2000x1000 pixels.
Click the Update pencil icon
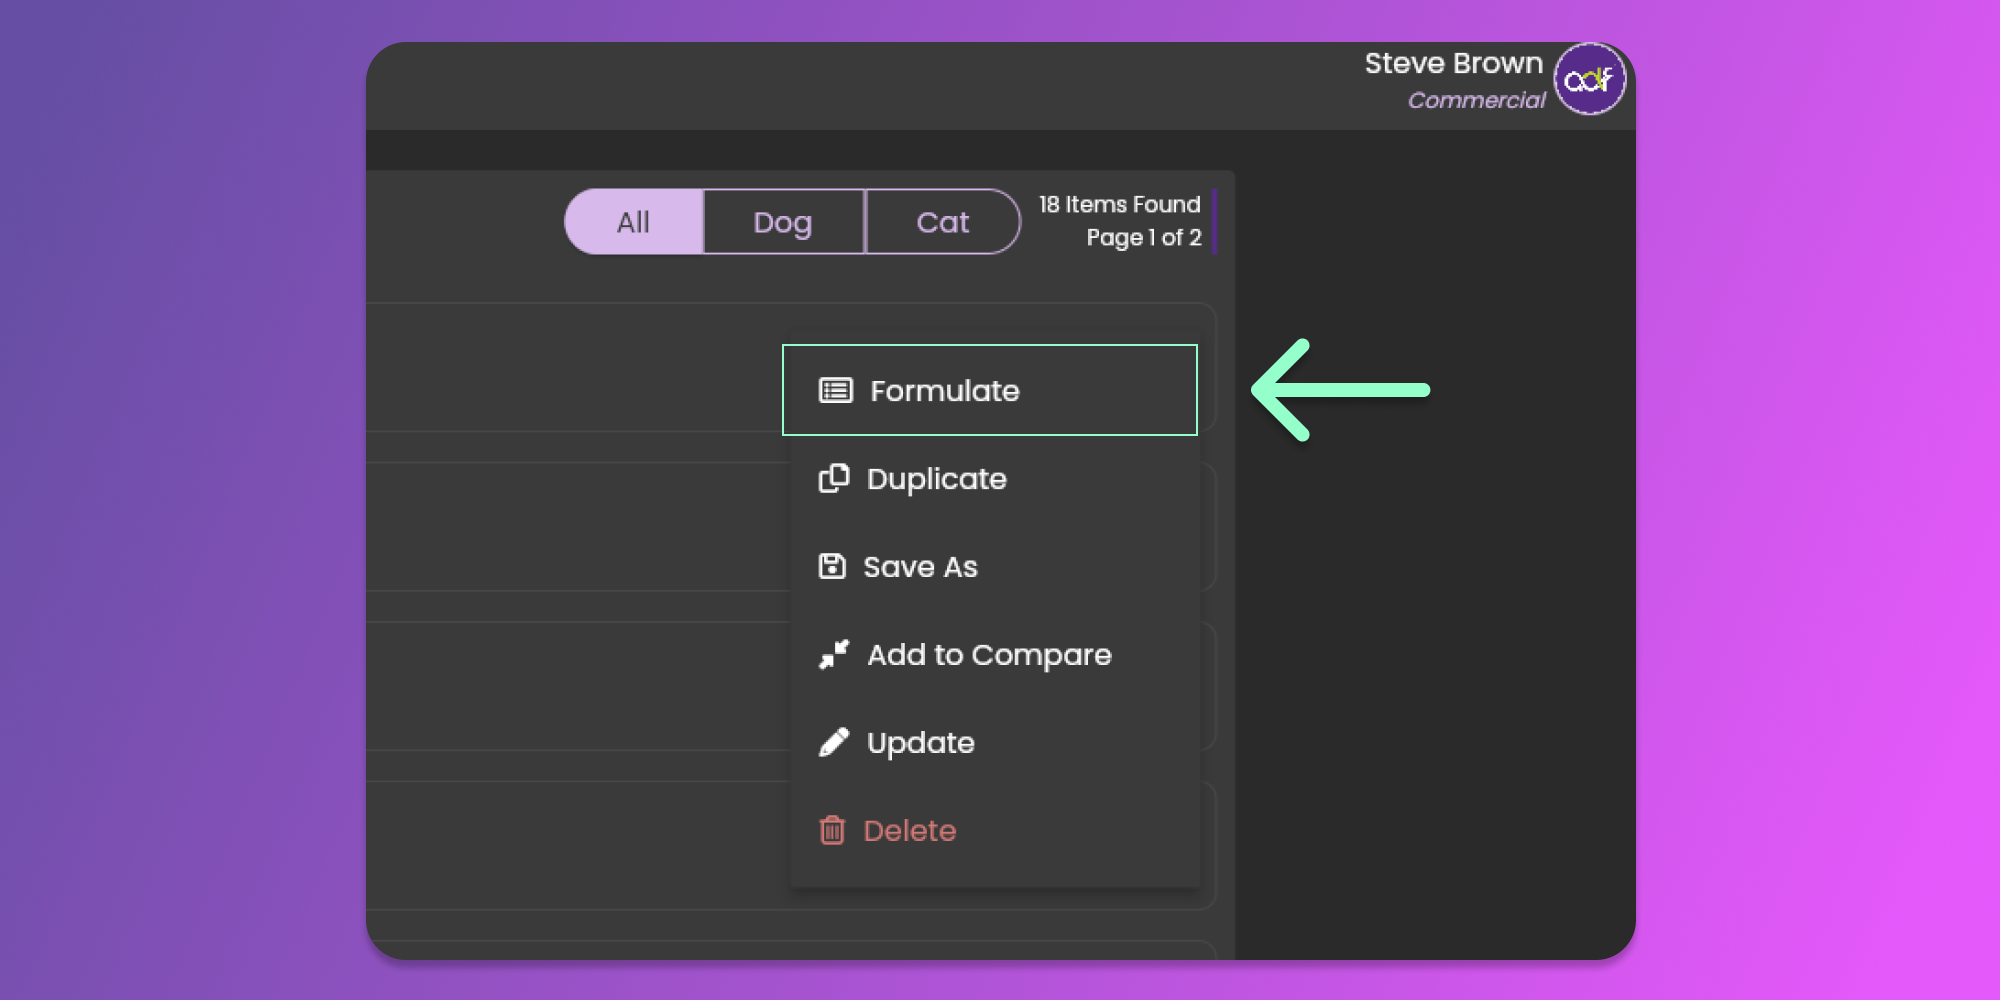coord(834,743)
